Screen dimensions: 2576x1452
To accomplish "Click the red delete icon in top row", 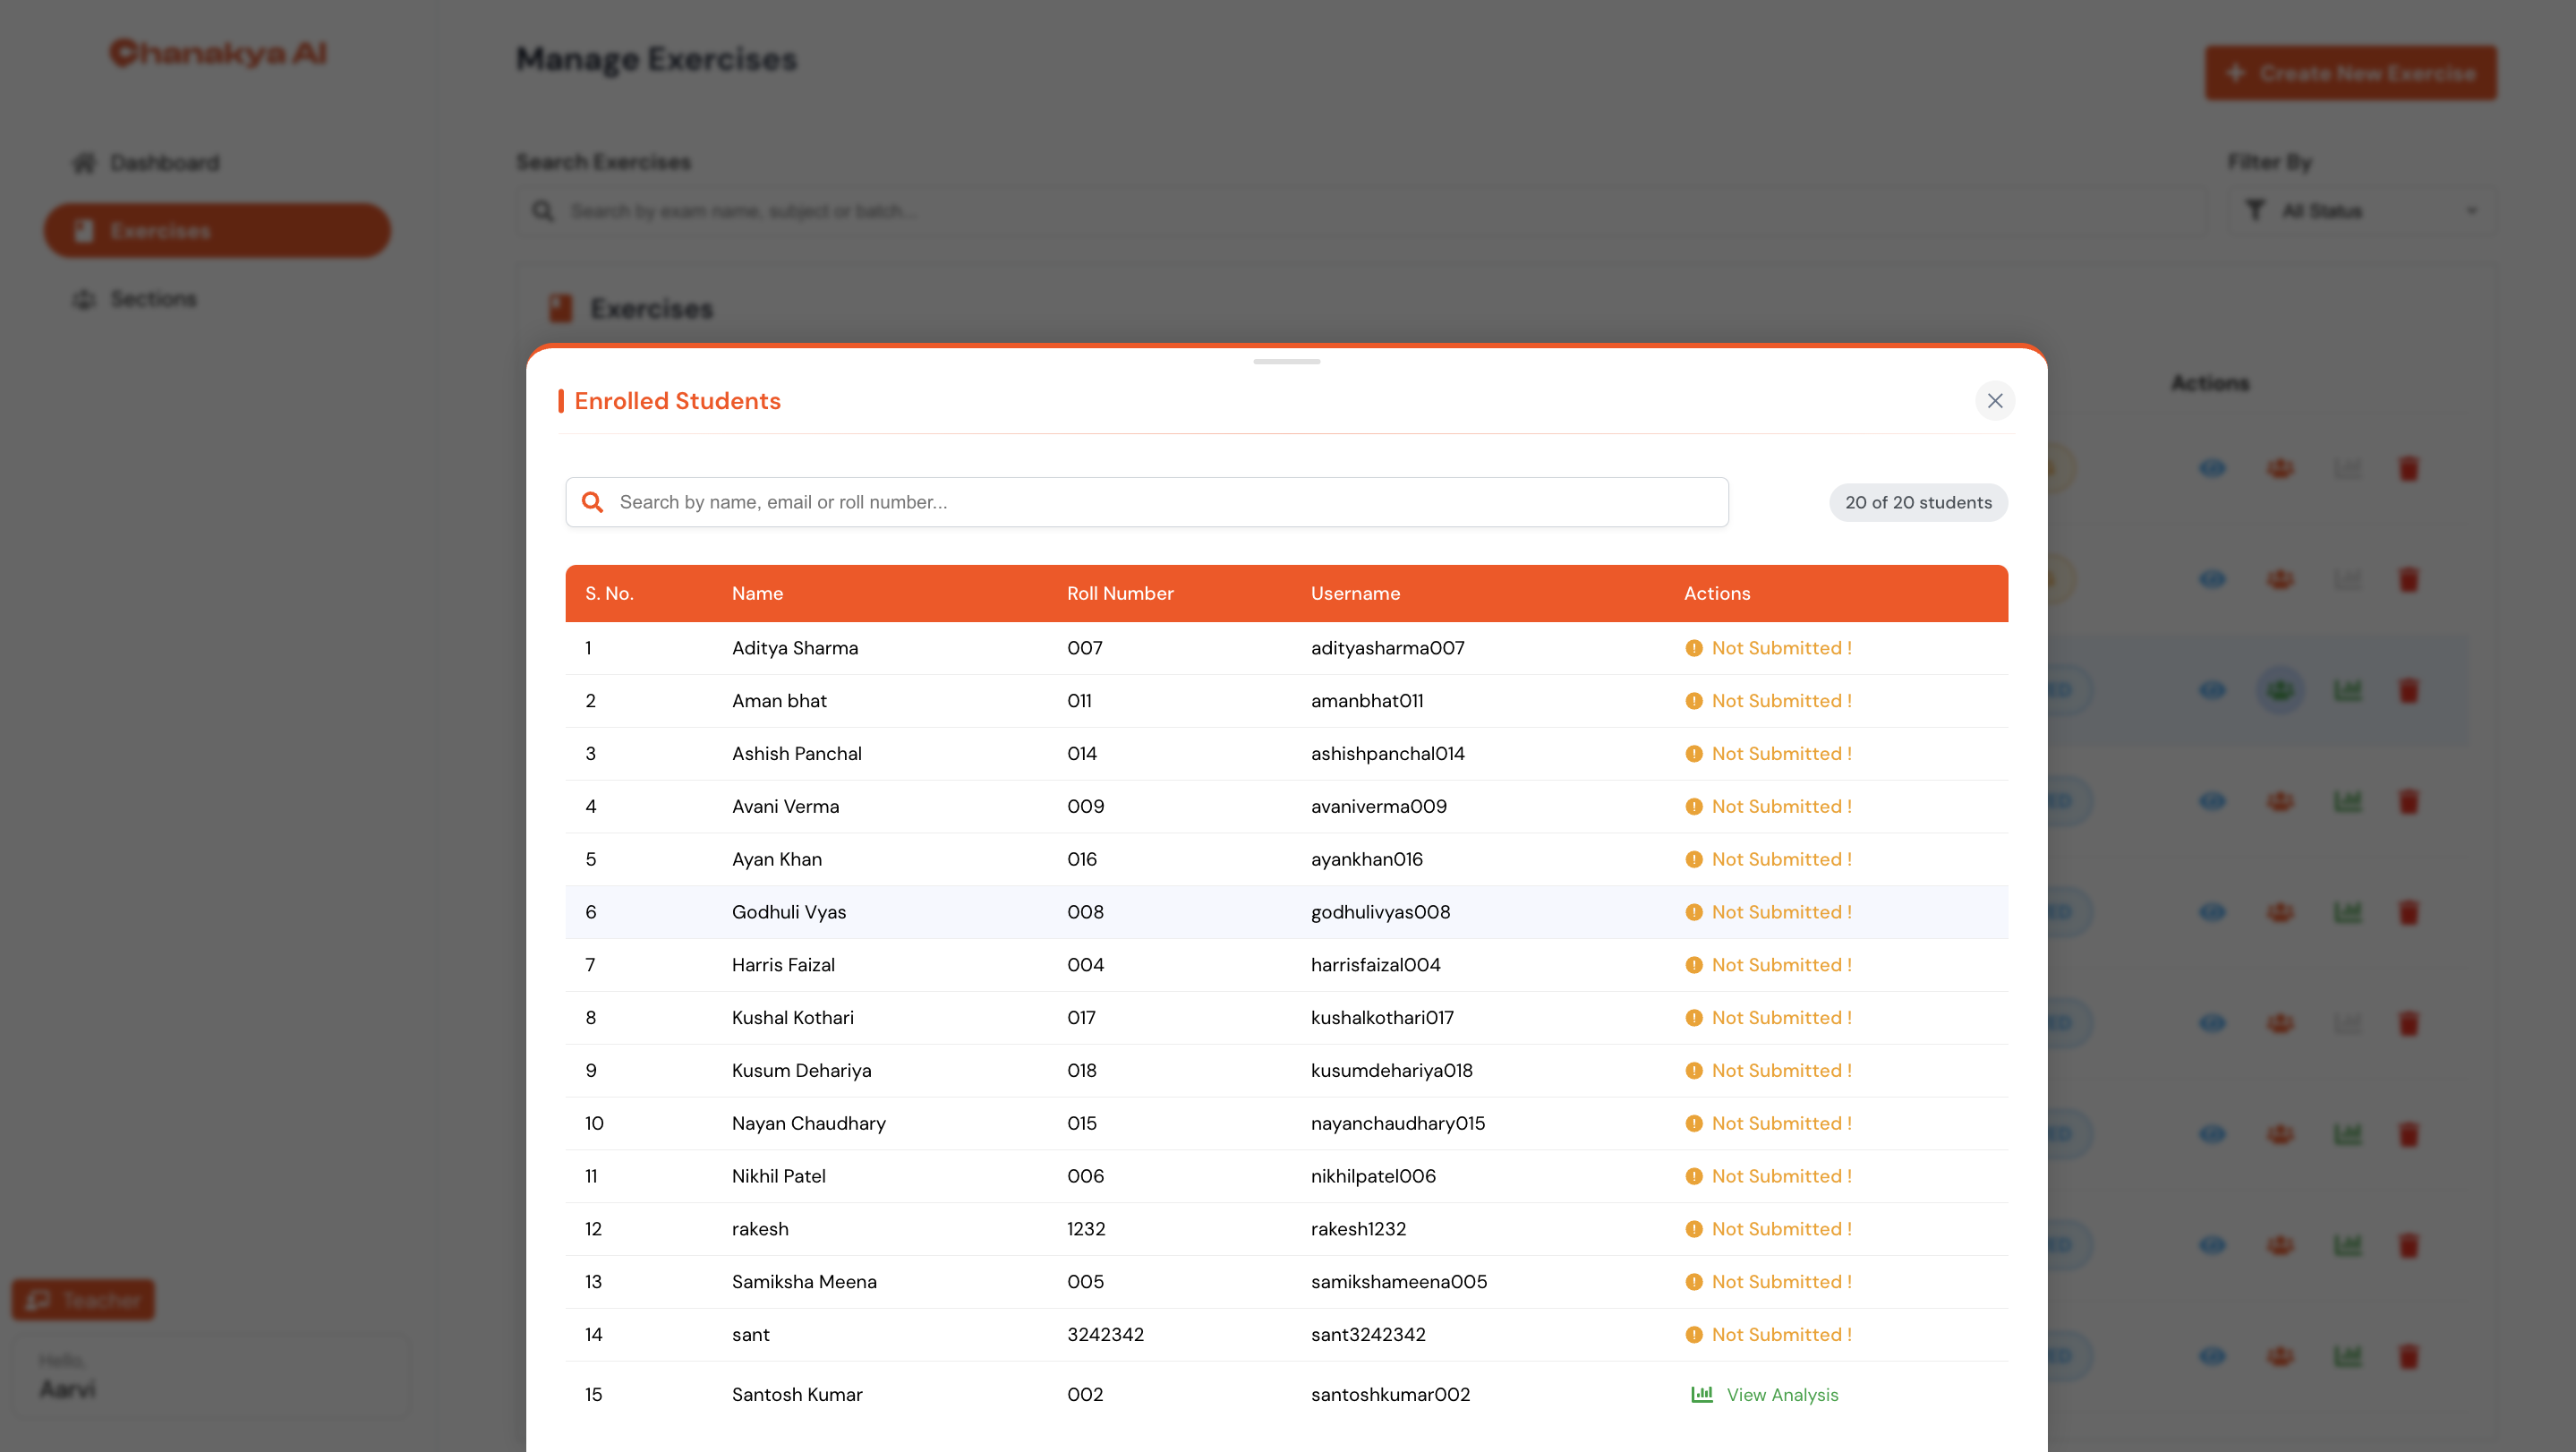I will (x=2408, y=468).
